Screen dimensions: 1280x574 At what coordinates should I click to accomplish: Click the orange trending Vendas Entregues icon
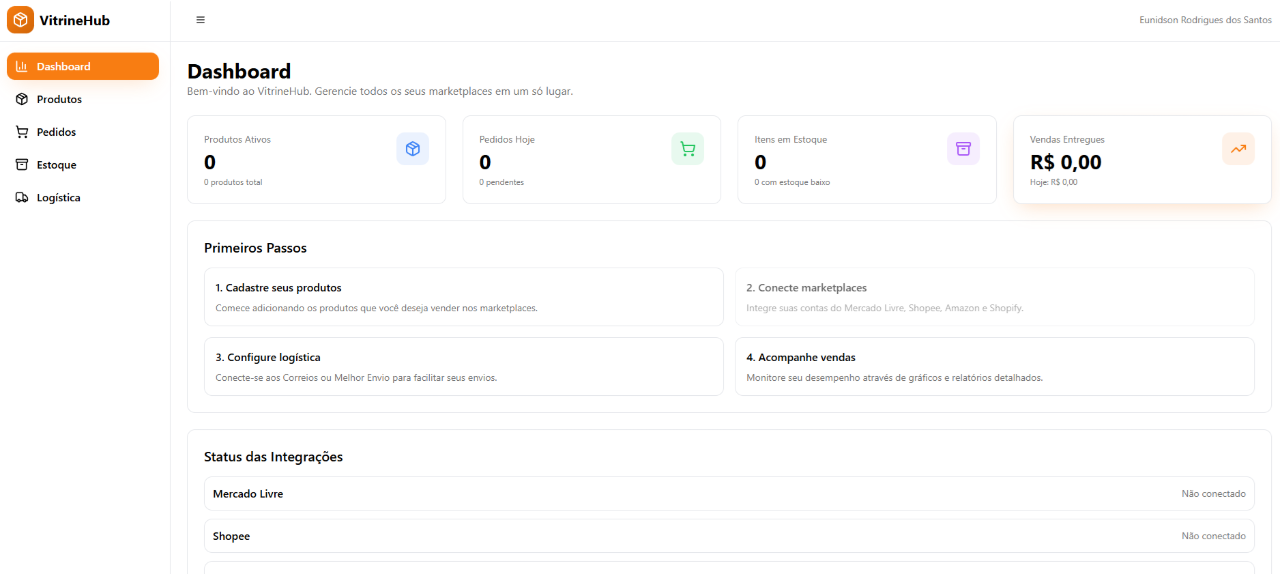point(1238,149)
